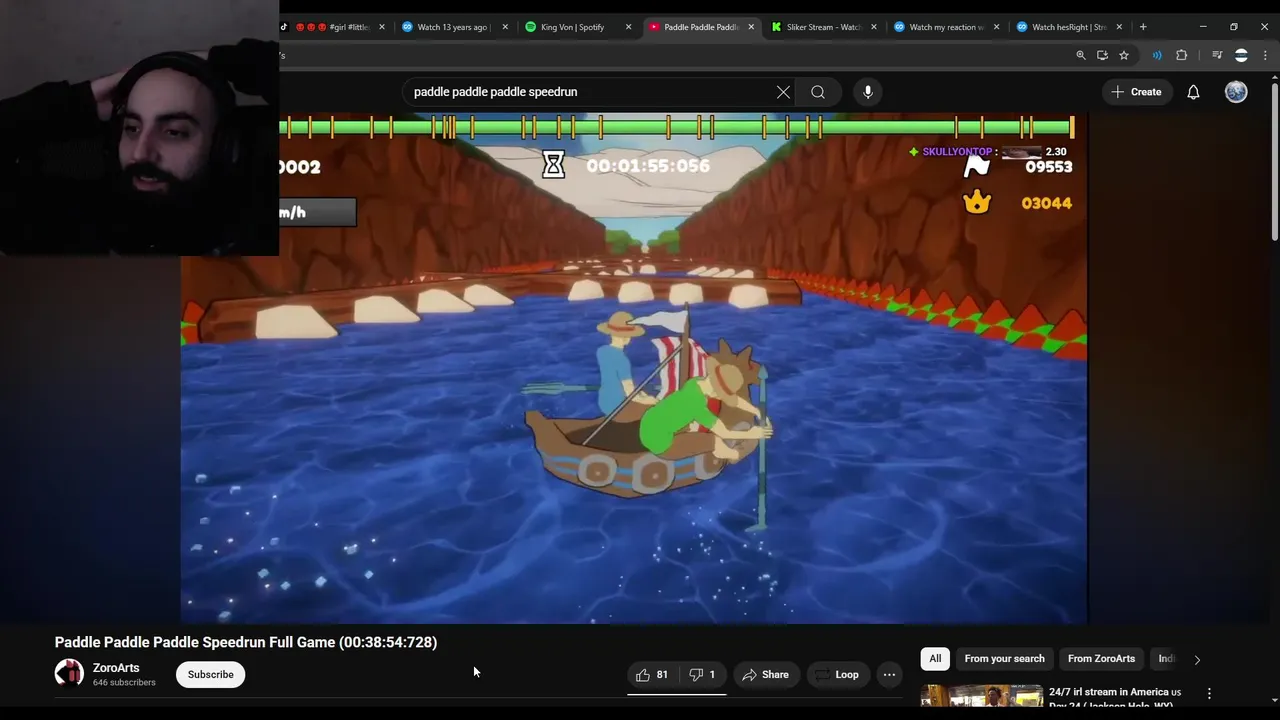Click the 646 subscribers text
Screen dimensions: 1280x720
tap(124, 683)
